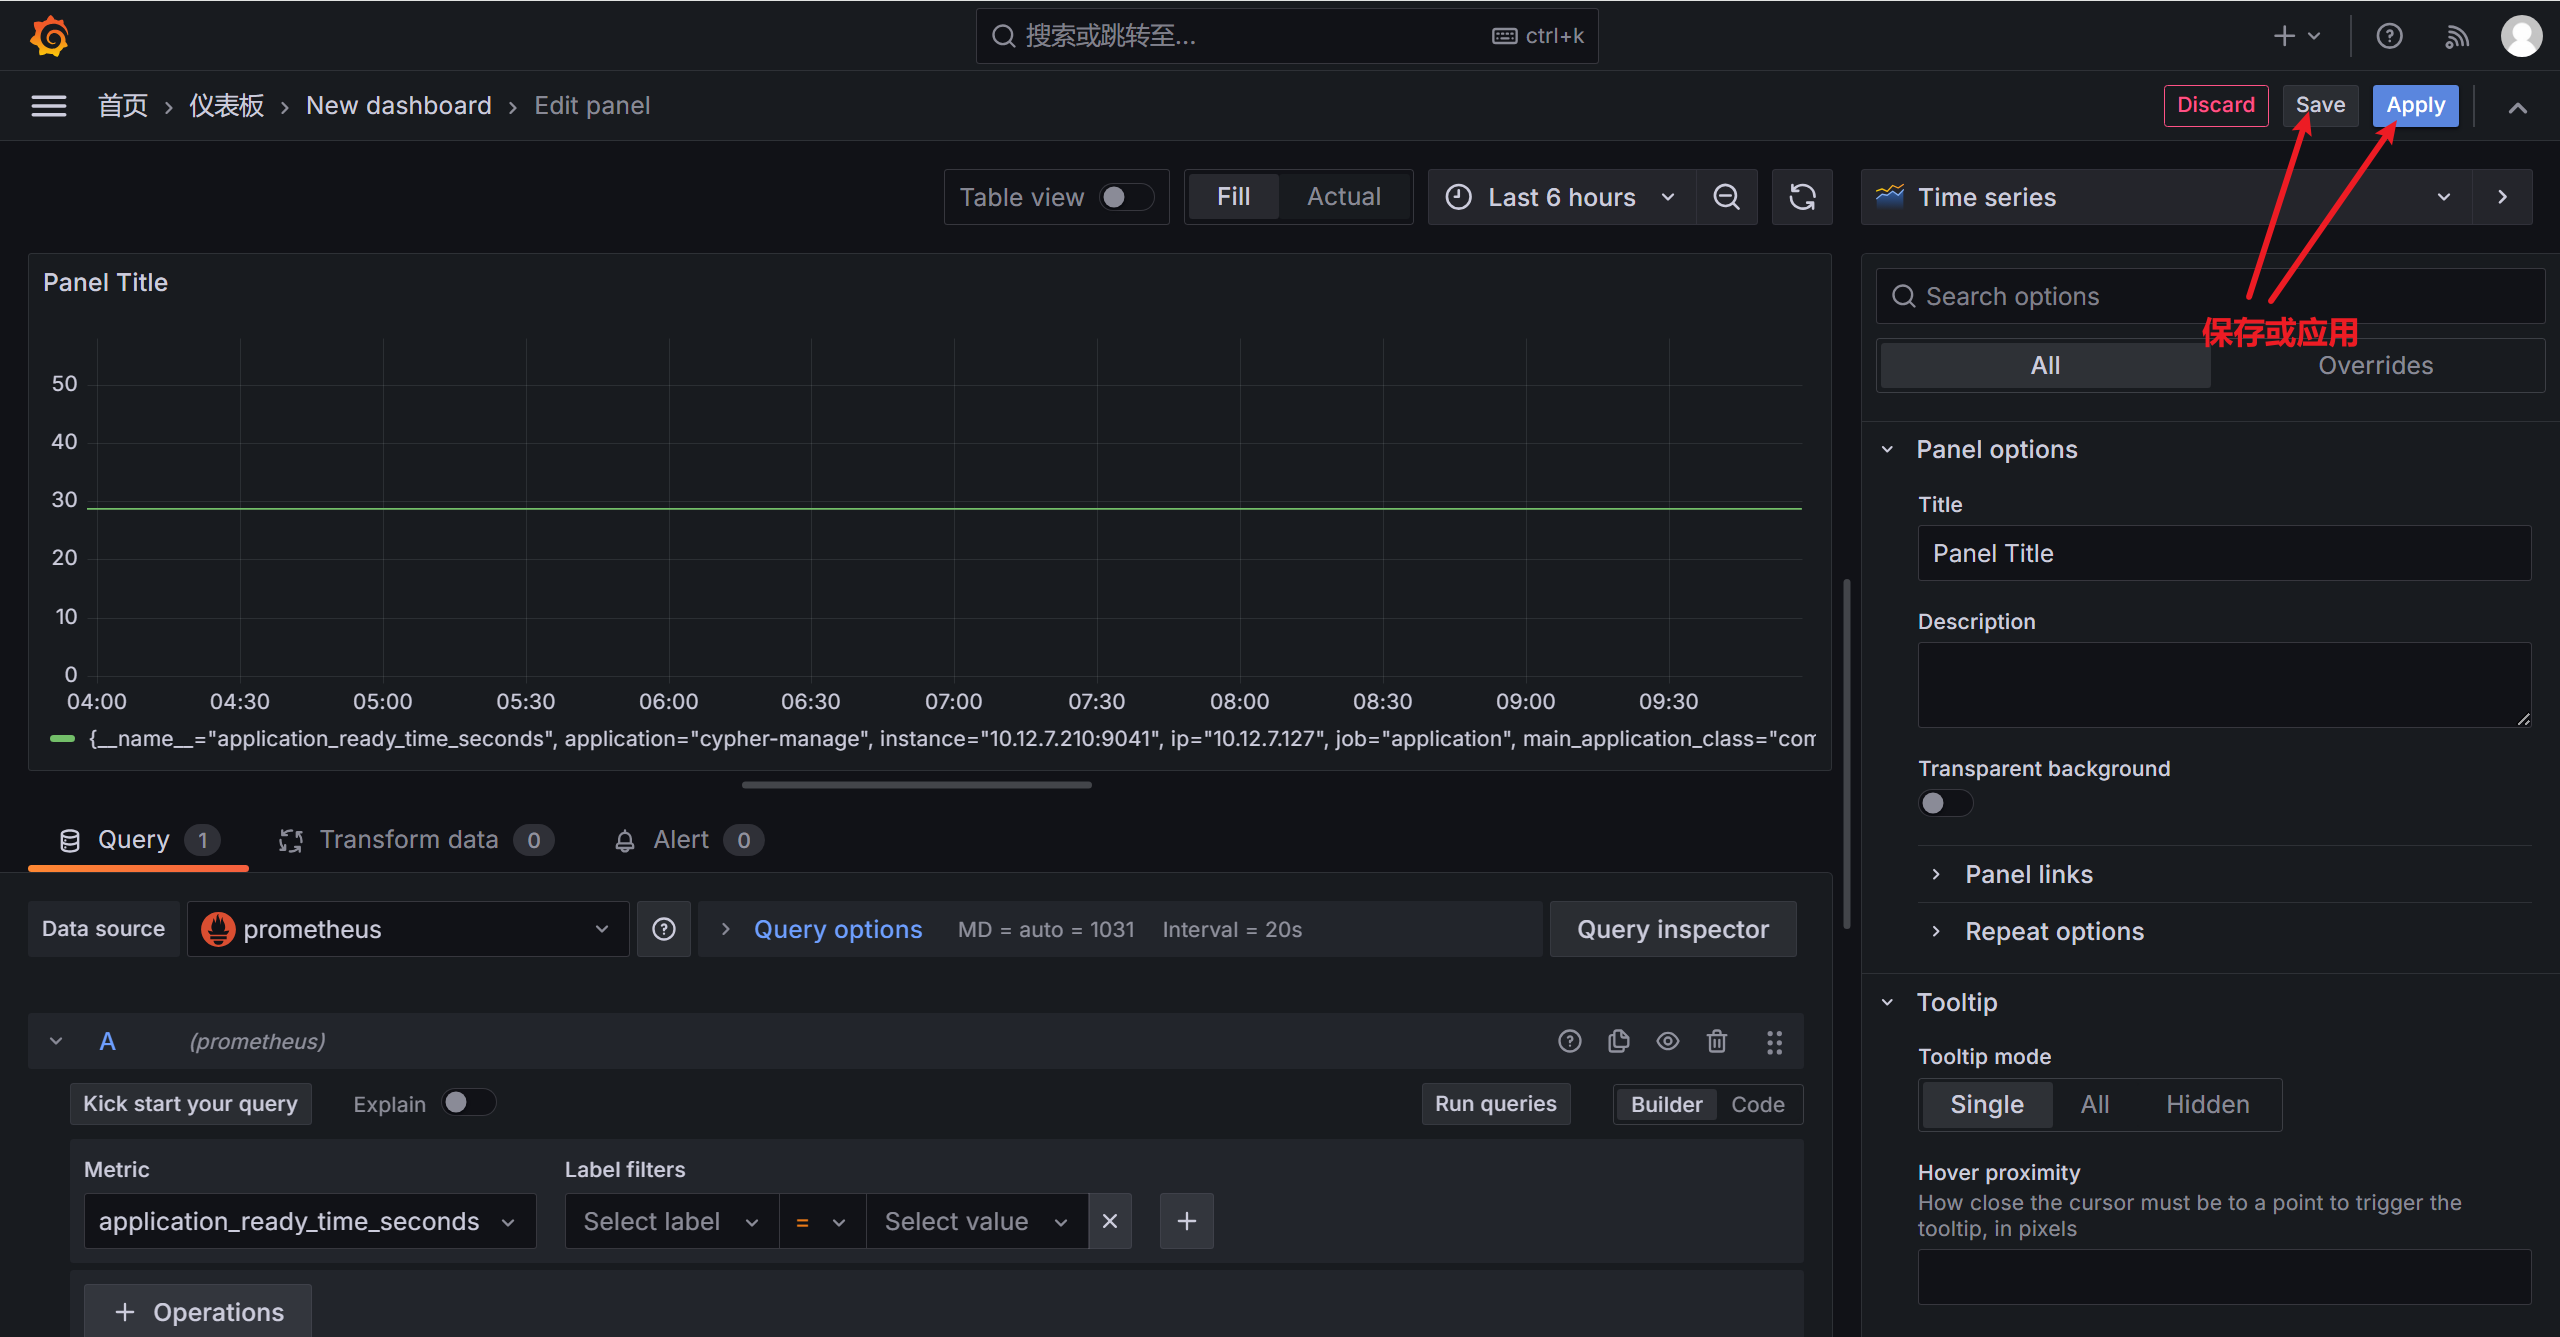Click the Save button

(2320, 105)
